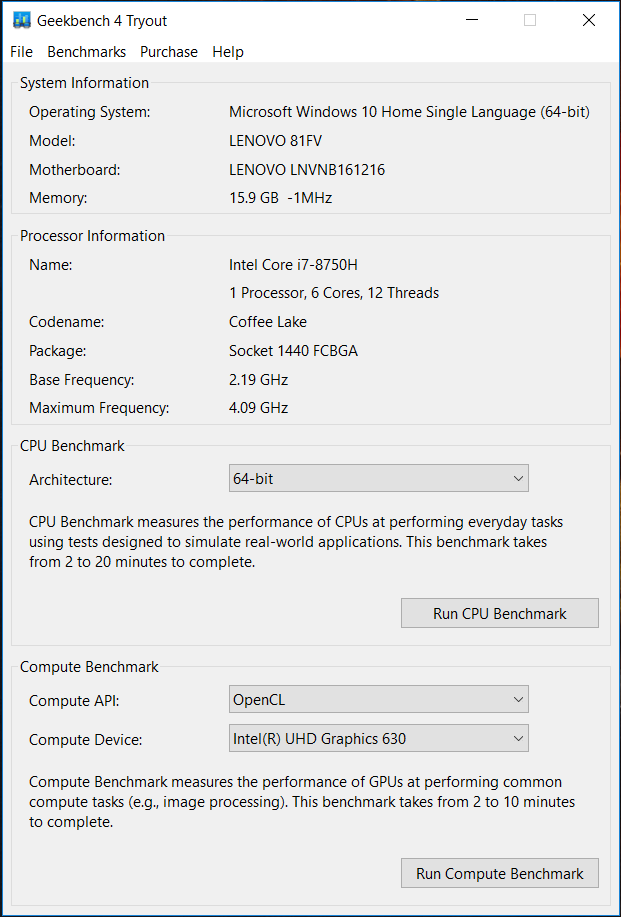Click the Run CPU Benchmark button
This screenshot has width=621, height=917.
(499, 613)
